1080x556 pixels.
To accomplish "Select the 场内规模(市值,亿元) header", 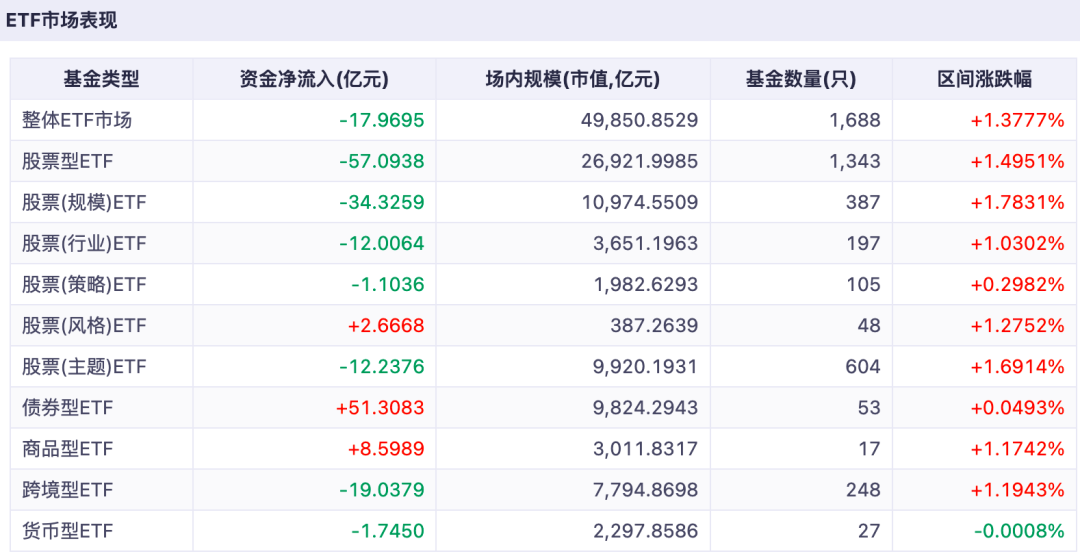I will 572,79.
